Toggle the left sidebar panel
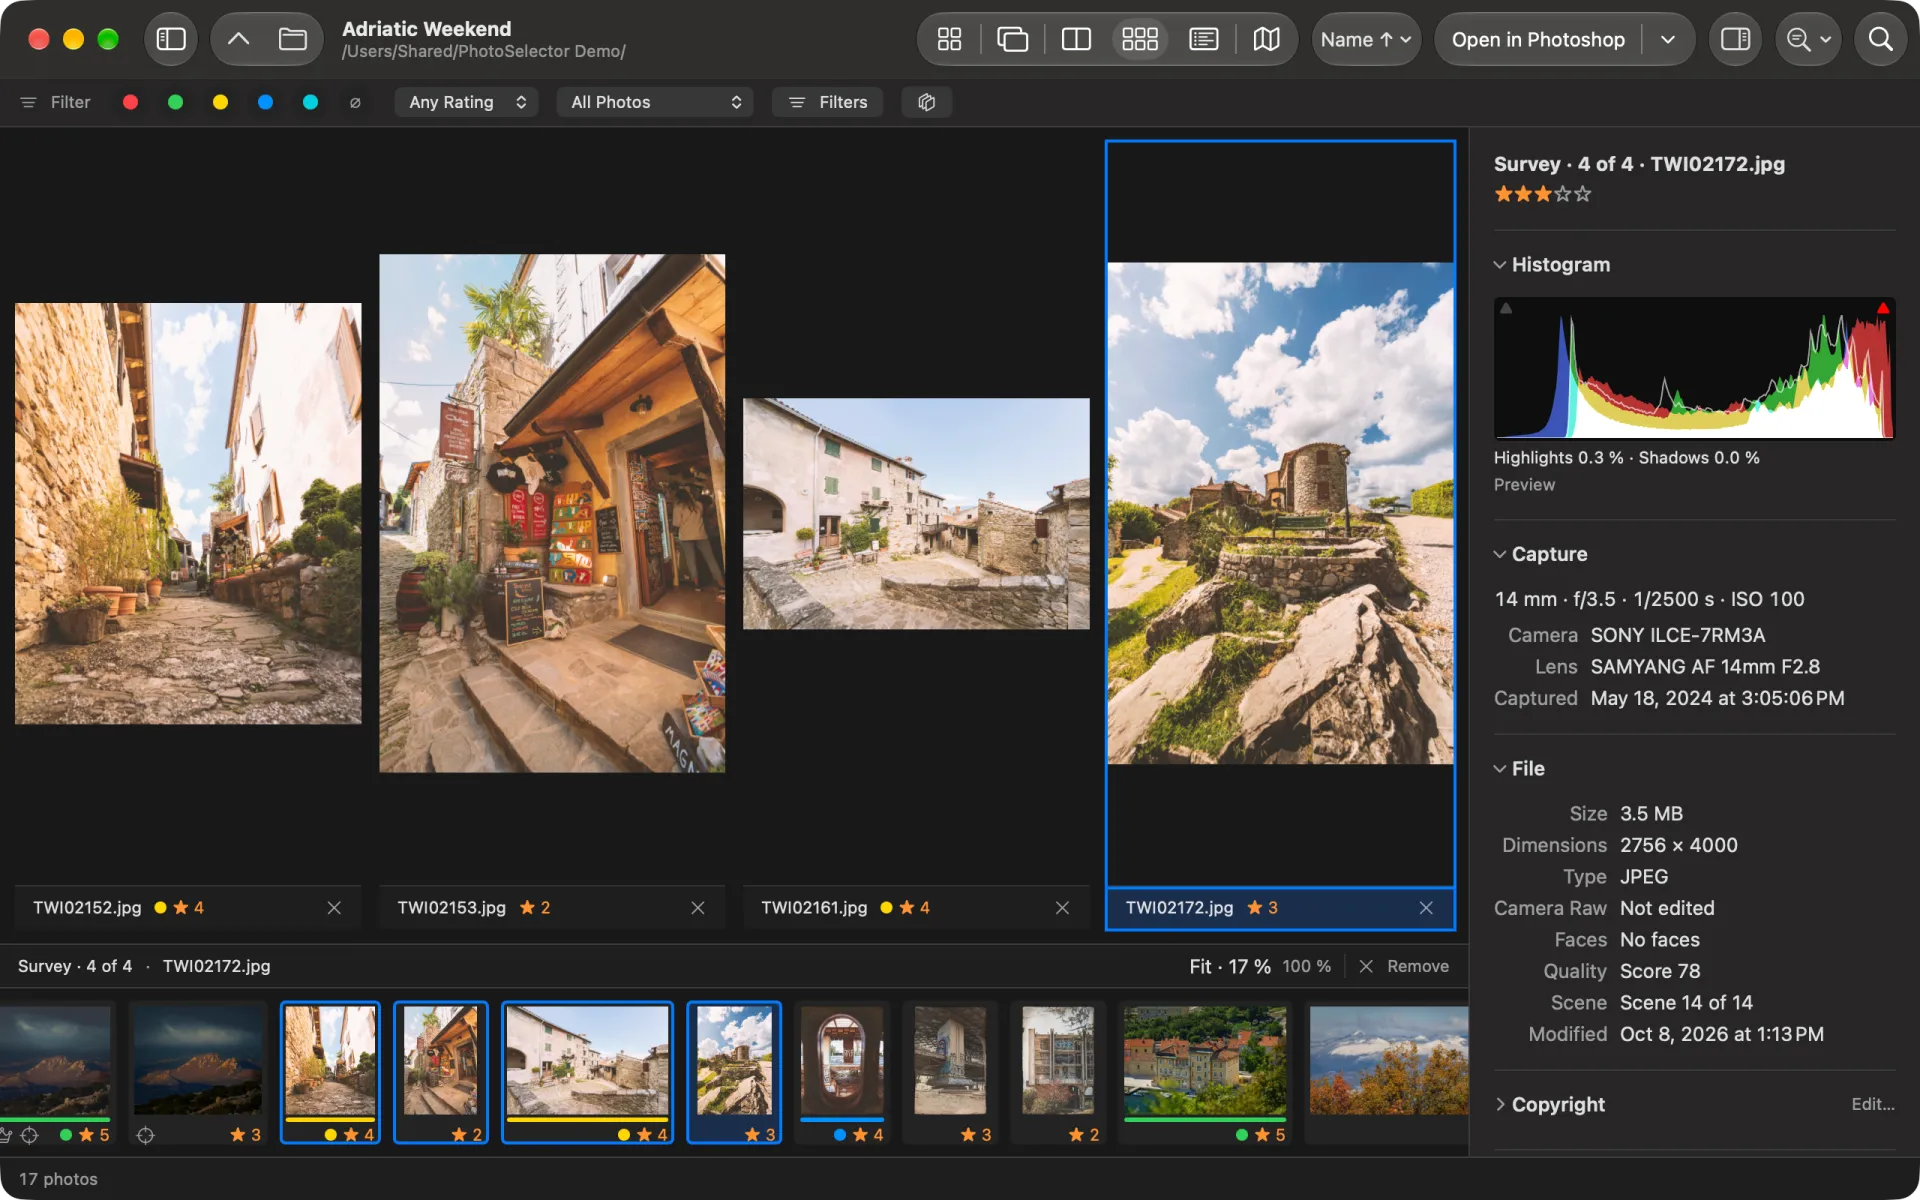1920x1200 pixels. (x=171, y=39)
